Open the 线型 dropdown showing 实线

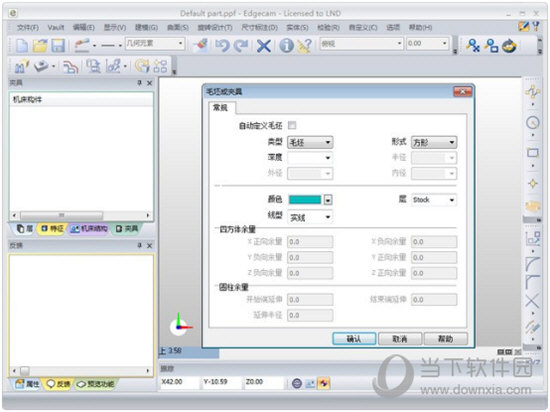tap(310, 217)
